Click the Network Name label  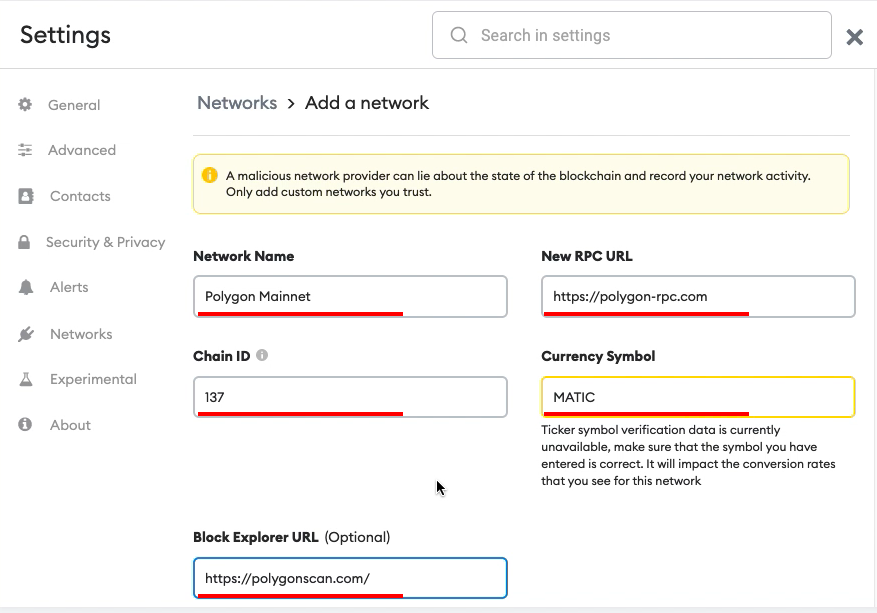point(244,256)
